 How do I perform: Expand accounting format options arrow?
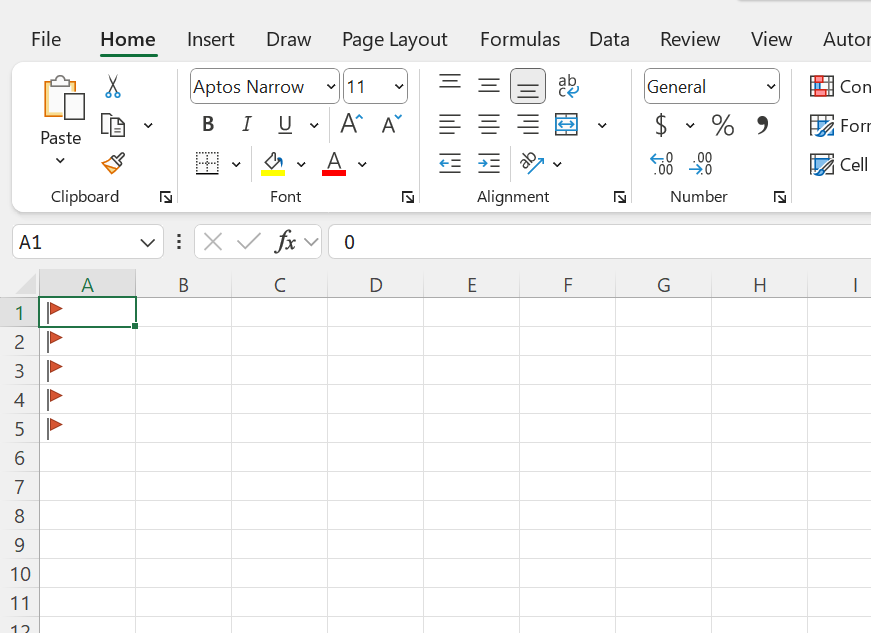[x=690, y=125]
